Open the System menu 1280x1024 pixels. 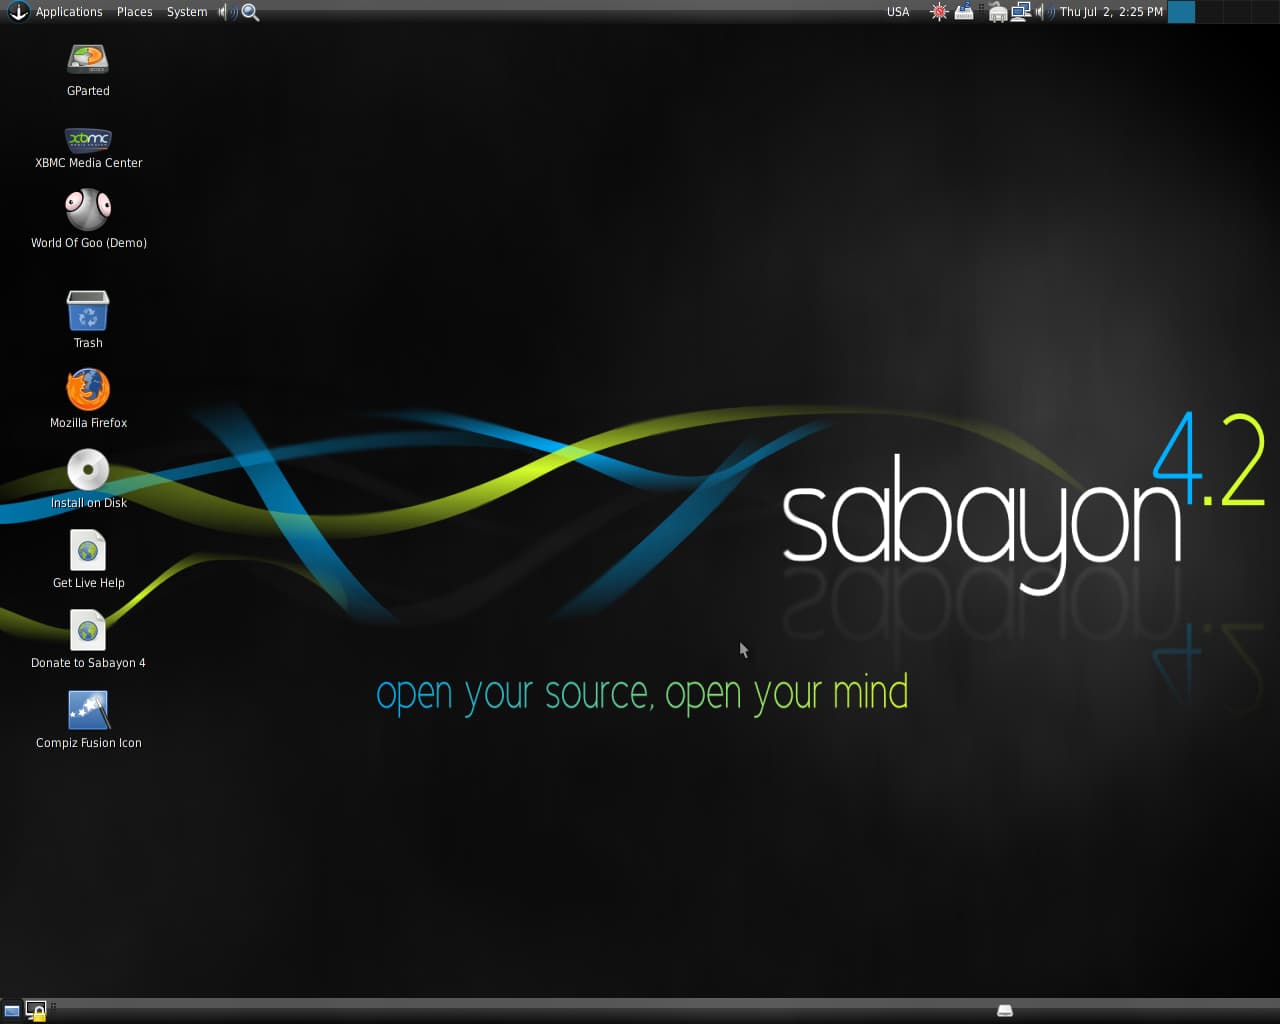186,12
